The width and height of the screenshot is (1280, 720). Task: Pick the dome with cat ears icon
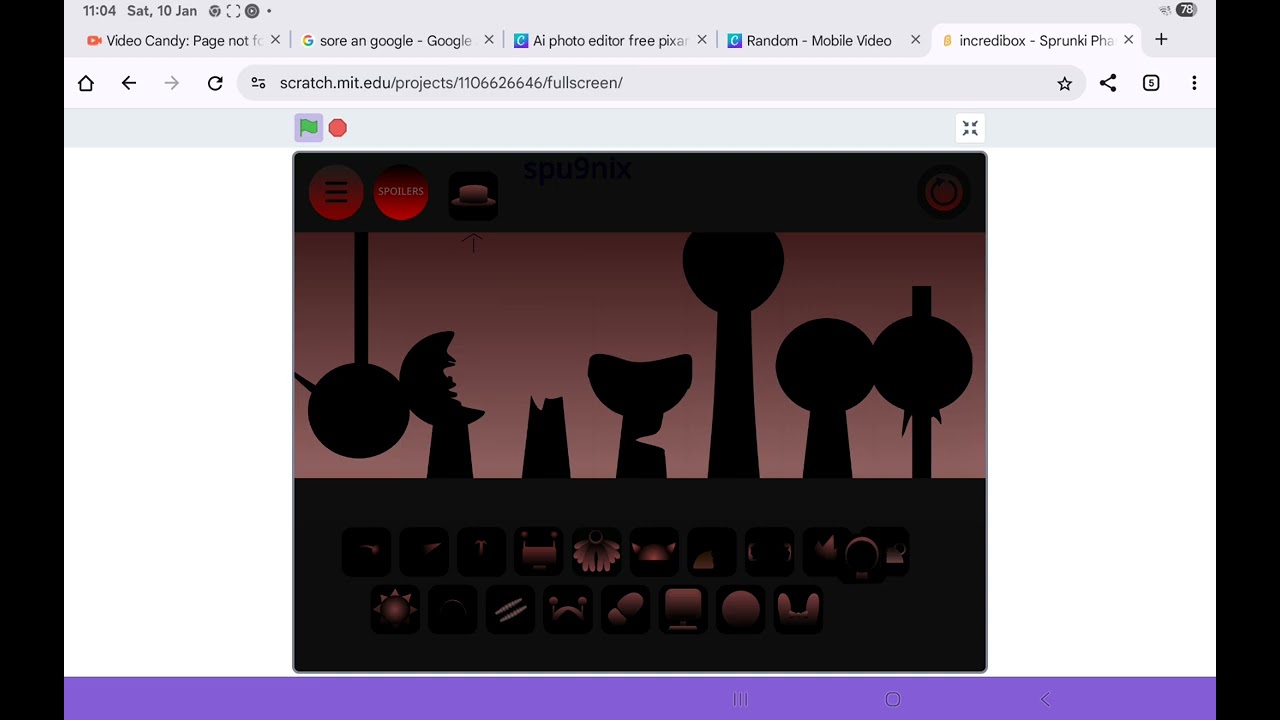coord(654,551)
